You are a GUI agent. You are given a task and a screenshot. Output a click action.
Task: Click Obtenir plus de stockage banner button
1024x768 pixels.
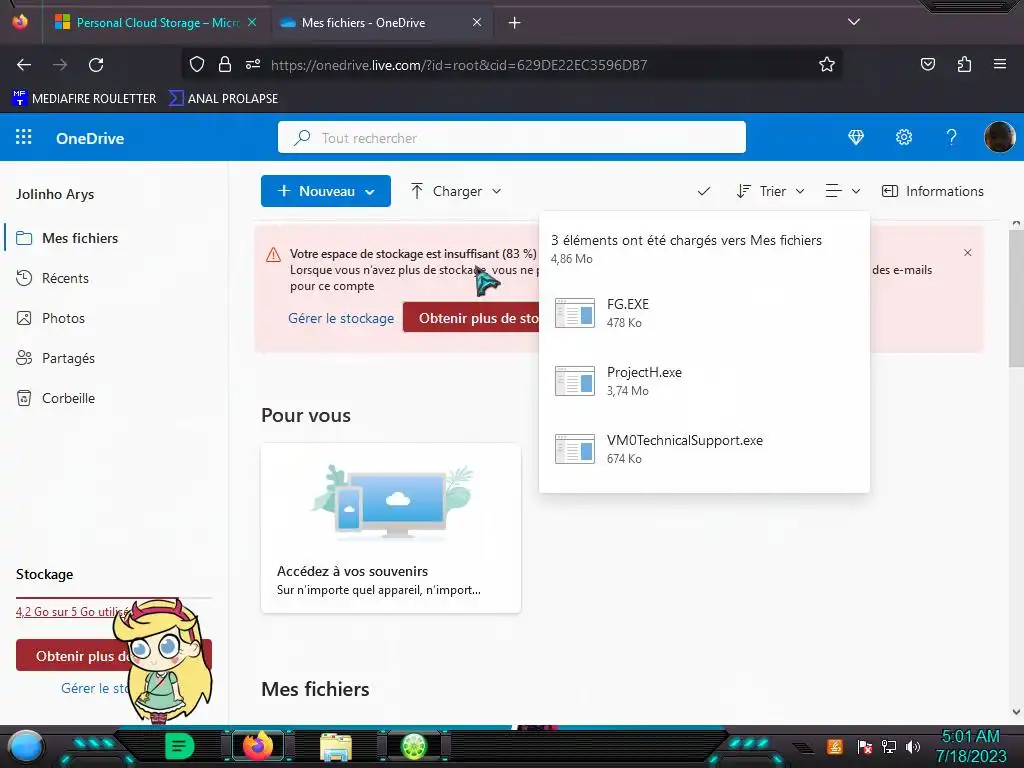[x=472, y=318]
